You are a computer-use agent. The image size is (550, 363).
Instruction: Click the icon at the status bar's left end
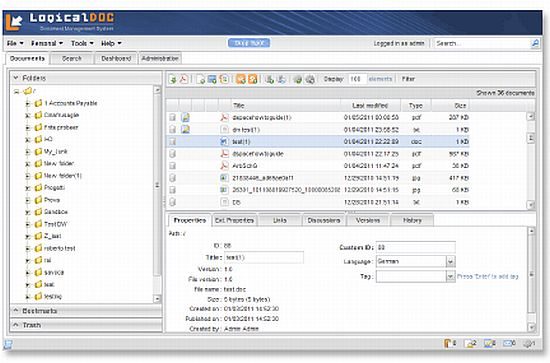(8, 344)
